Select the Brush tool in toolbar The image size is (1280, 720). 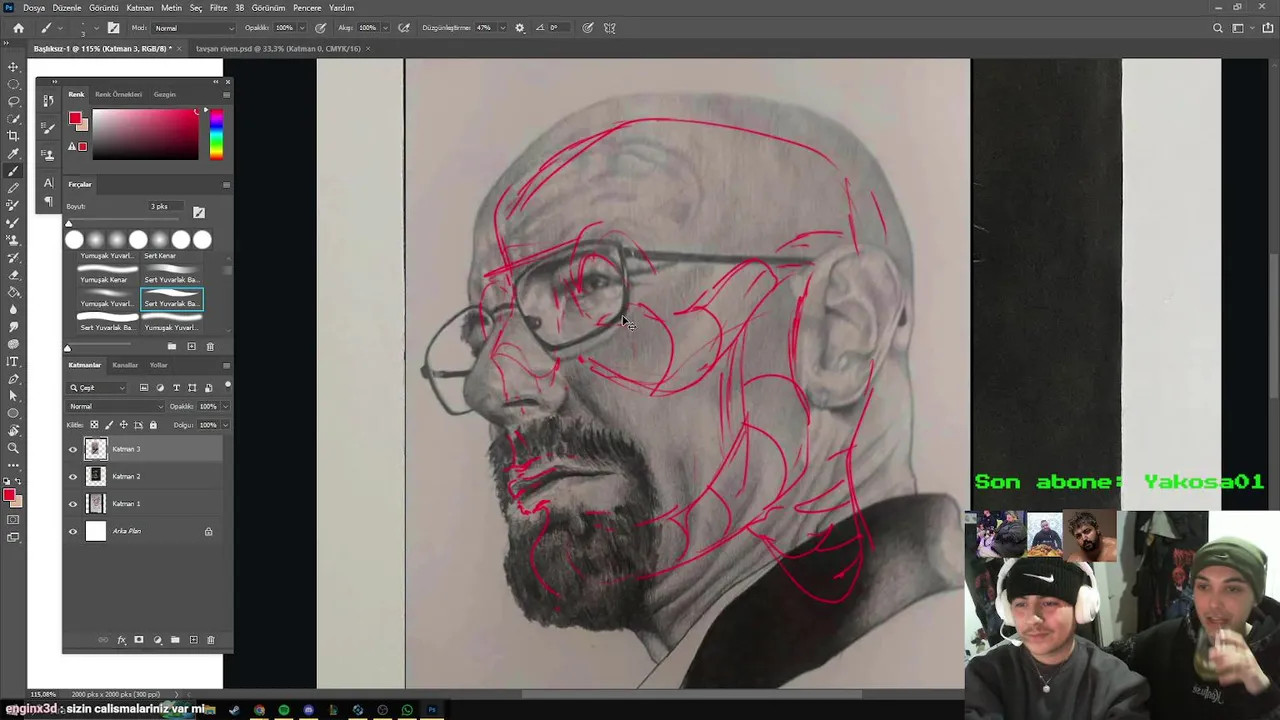13,171
